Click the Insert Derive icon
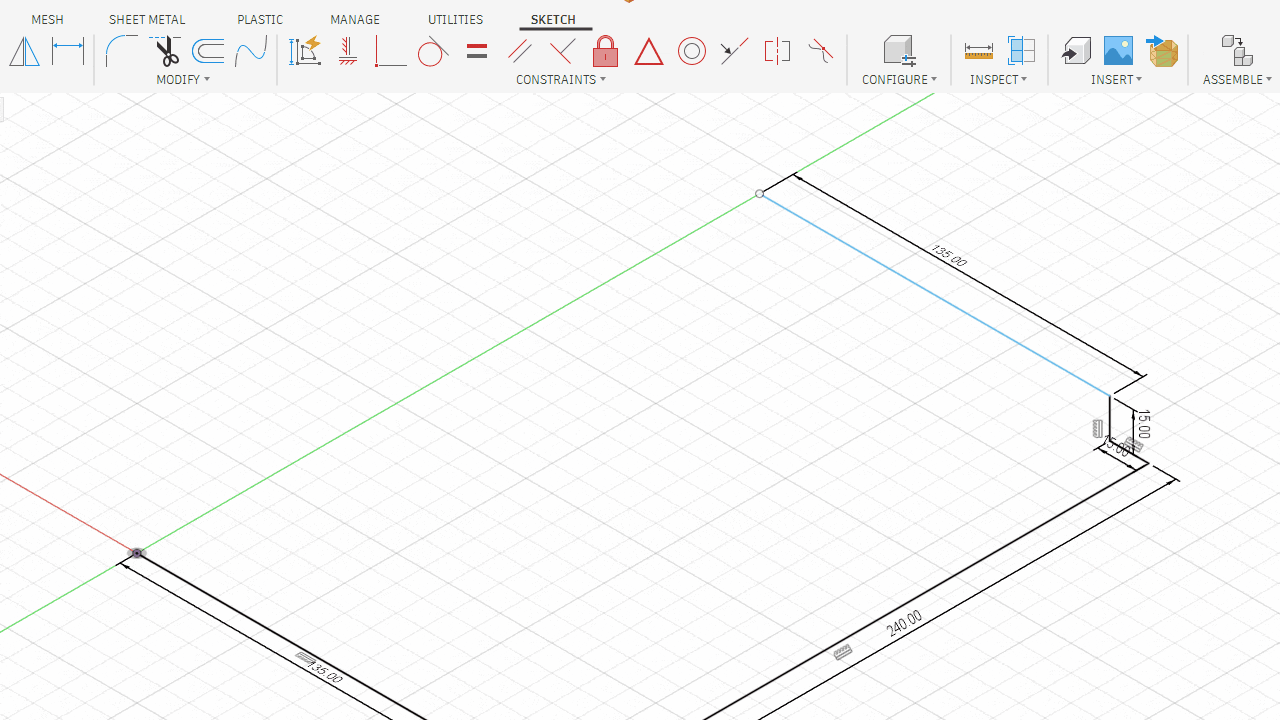The image size is (1280, 720). coord(1076,51)
